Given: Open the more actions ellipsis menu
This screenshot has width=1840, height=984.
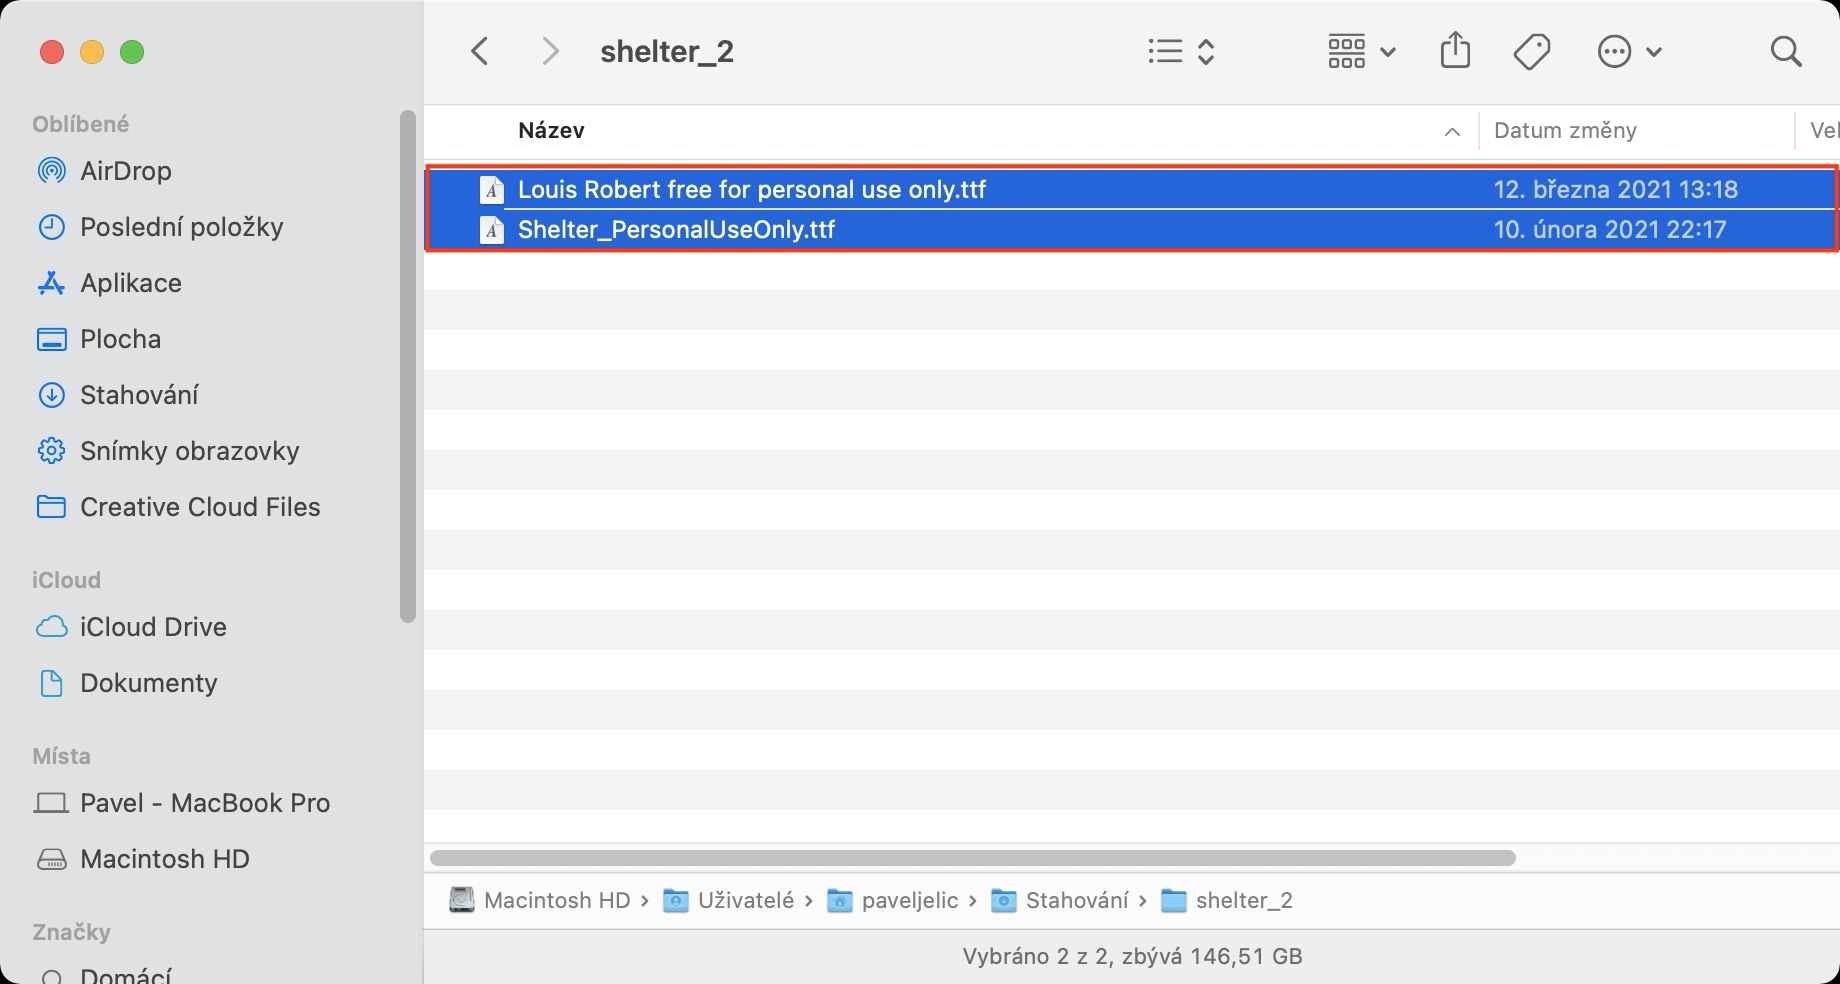Looking at the screenshot, I should (1629, 51).
